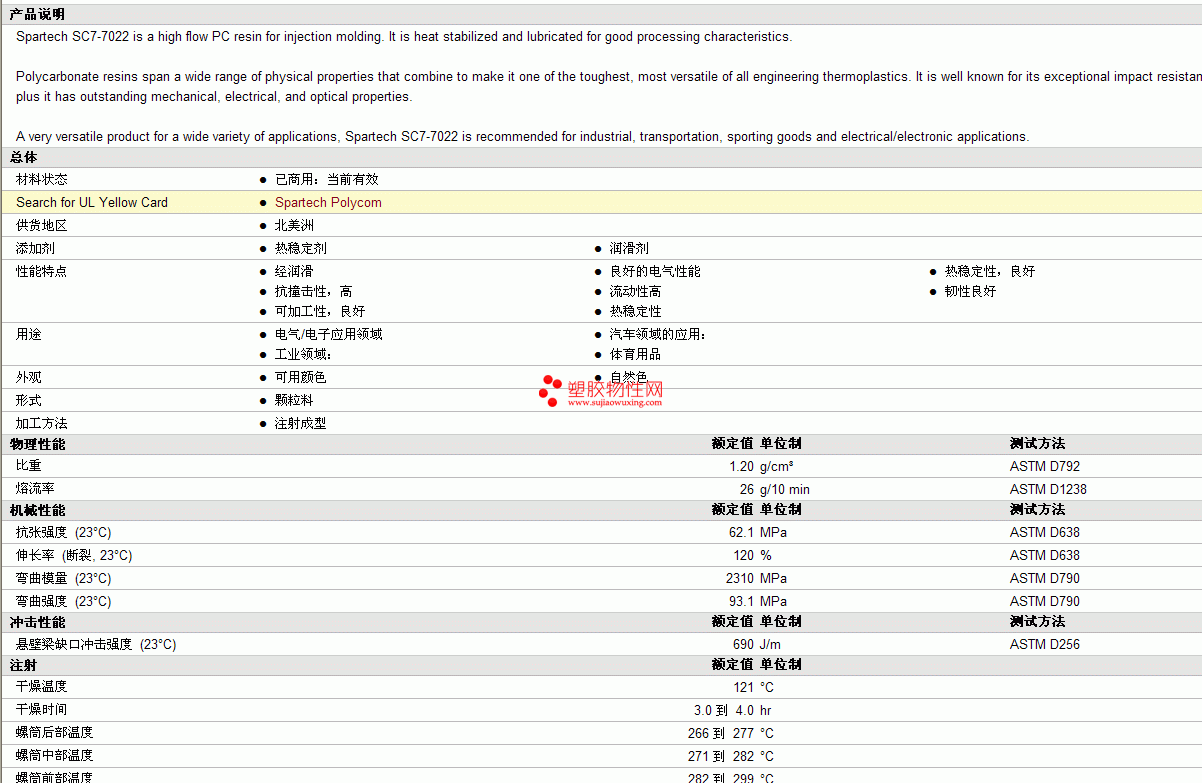Select the 电气/电子应用领域 usage entry

tap(329, 334)
